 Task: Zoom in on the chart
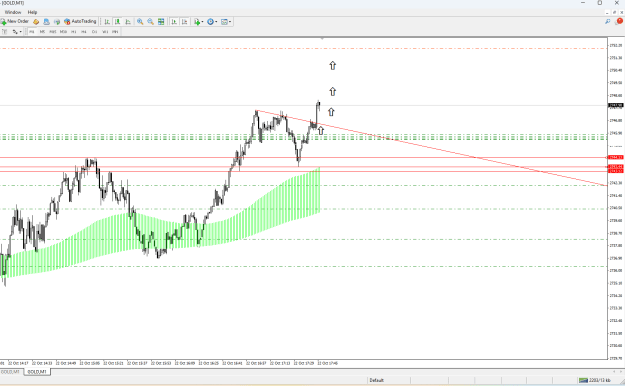(x=140, y=22)
